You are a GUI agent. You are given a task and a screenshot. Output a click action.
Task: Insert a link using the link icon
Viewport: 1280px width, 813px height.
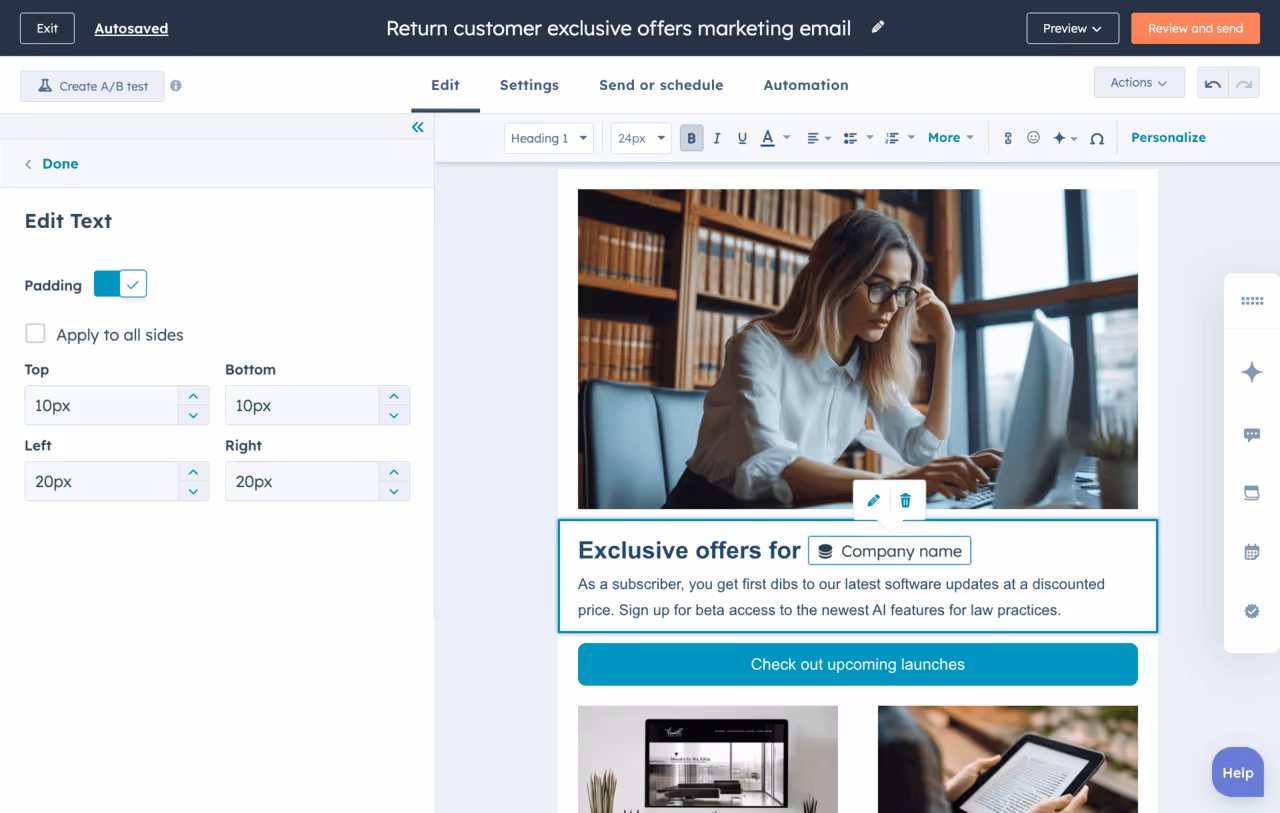tap(1008, 138)
